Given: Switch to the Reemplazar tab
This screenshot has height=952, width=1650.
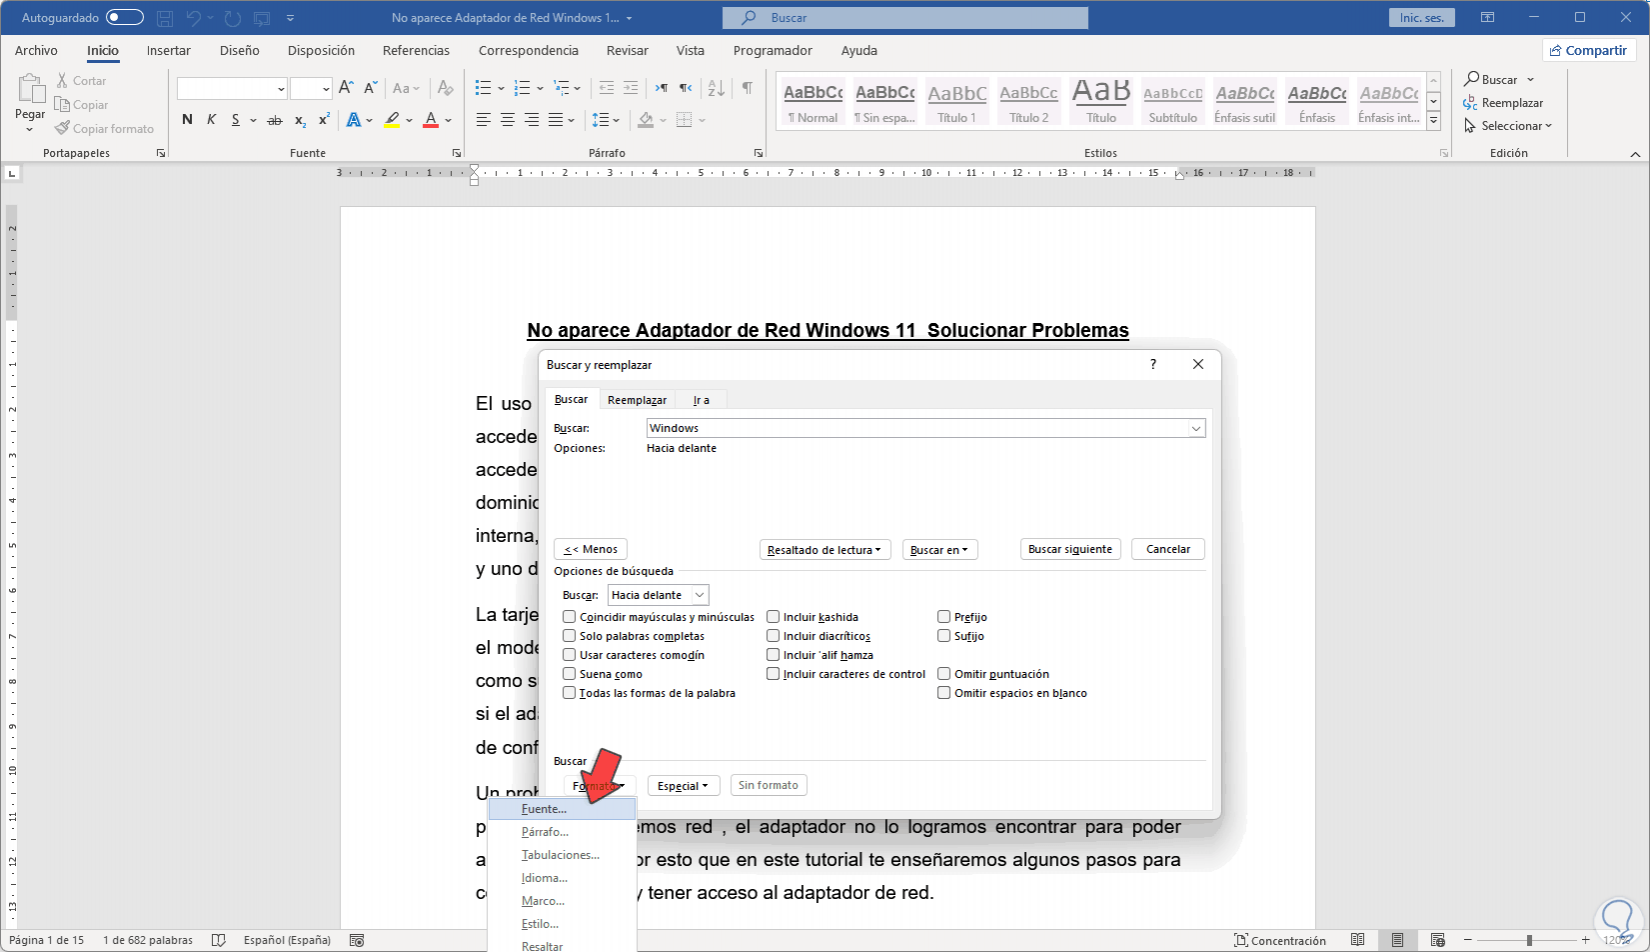Looking at the screenshot, I should (637, 400).
